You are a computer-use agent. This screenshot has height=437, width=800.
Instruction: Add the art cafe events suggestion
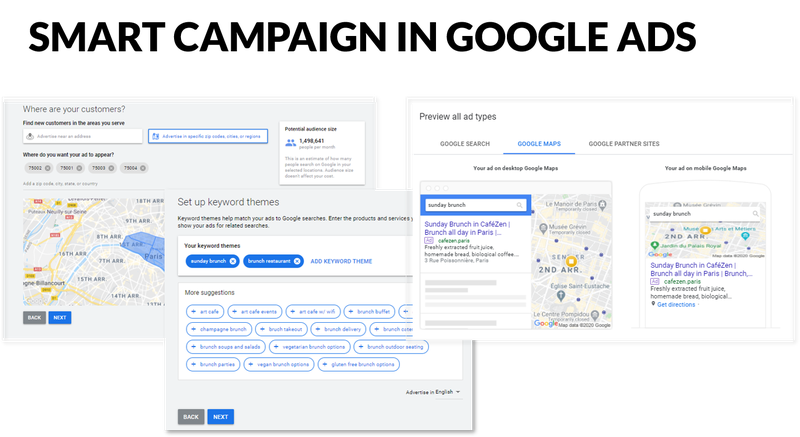click(x=254, y=311)
